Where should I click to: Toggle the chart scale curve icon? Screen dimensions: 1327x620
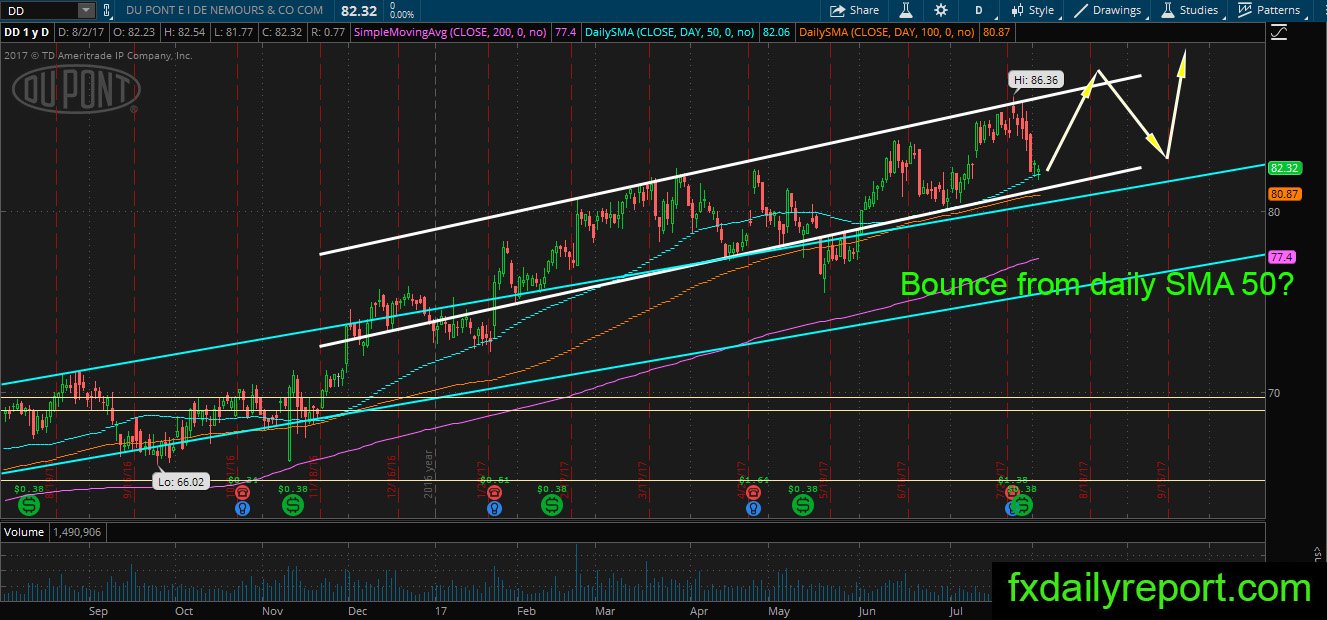pyautogui.click(x=1279, y=33)
